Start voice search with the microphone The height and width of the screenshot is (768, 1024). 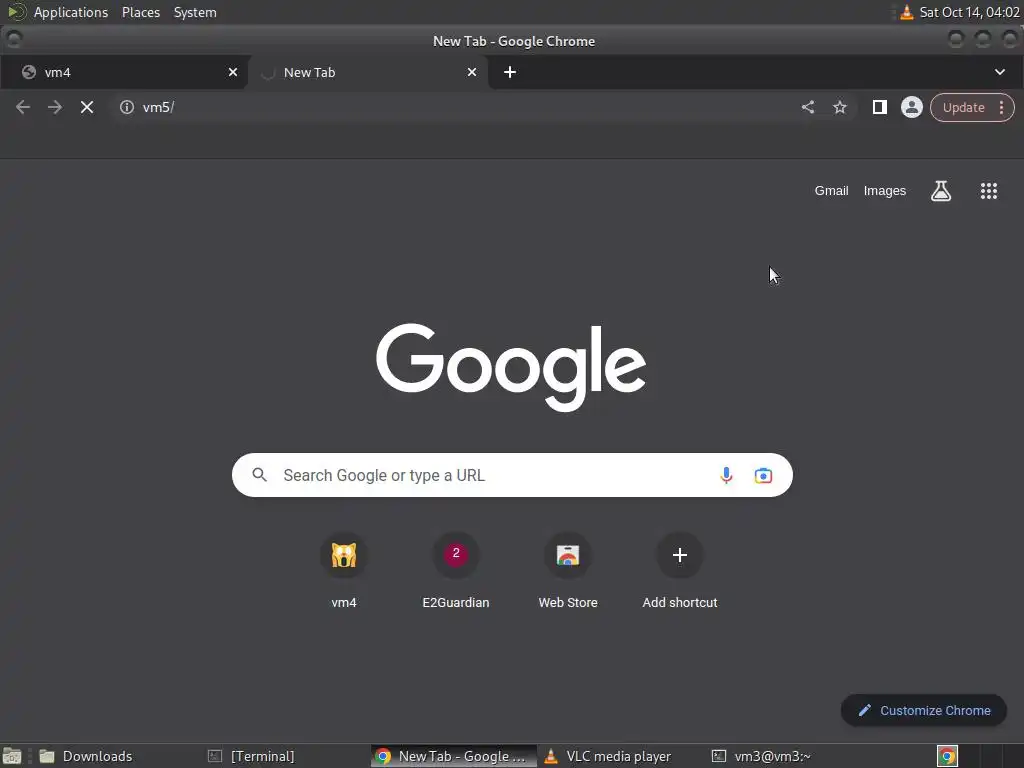pos(726,475)
